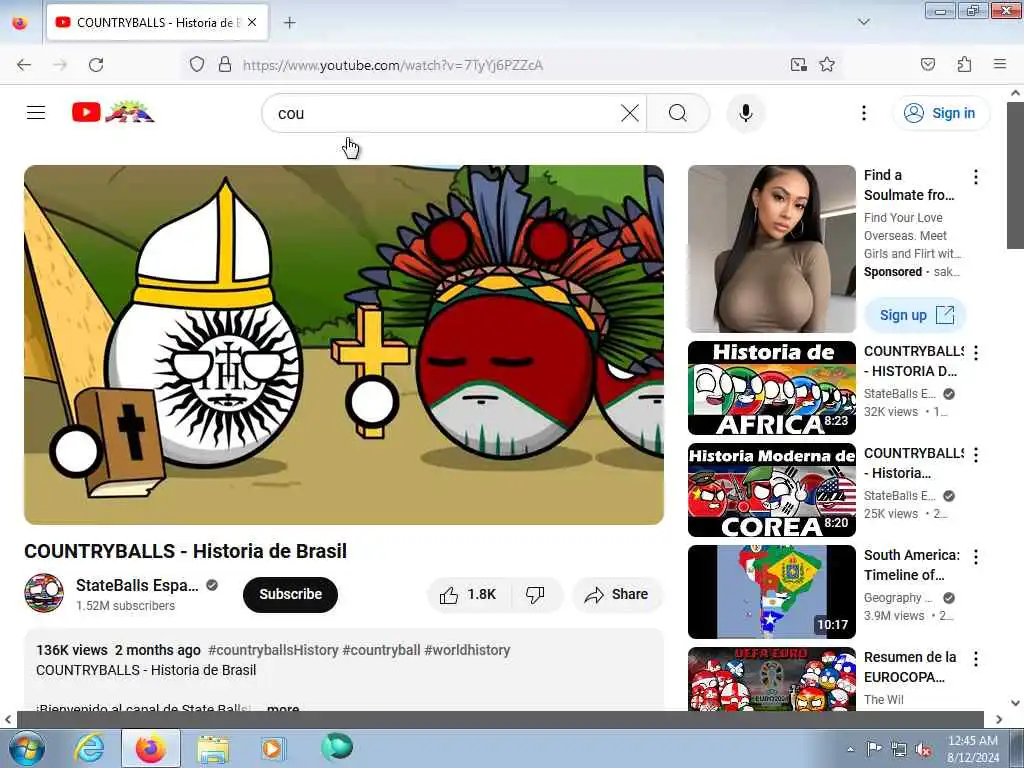
Task: Like the video with thumbs up
Action: pyautogui.click(x=468, y=594)
